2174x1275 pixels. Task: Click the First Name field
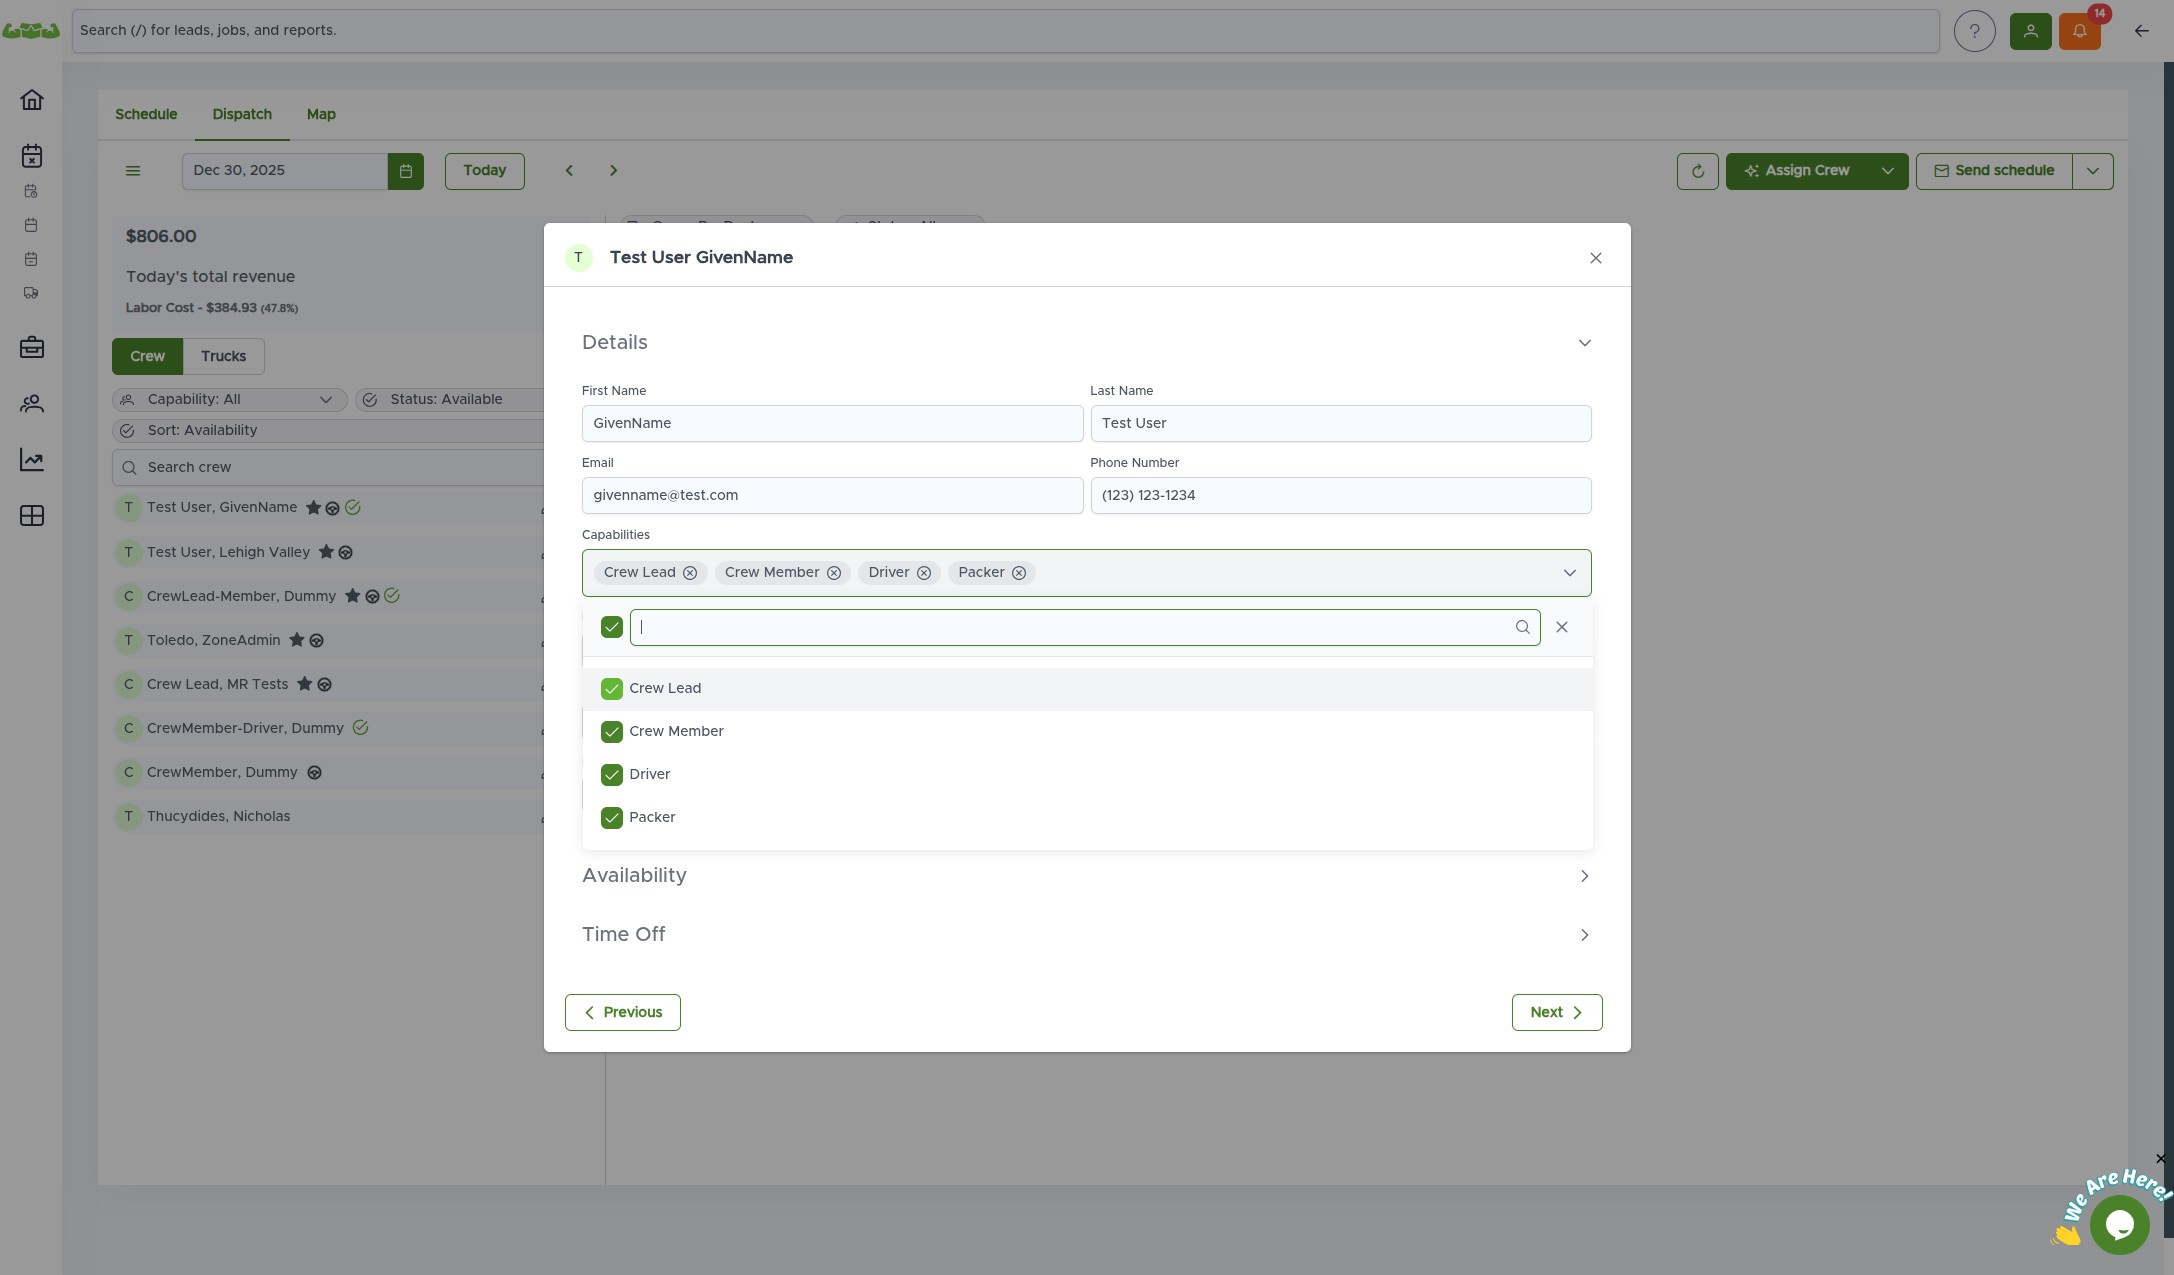[832, 423]
